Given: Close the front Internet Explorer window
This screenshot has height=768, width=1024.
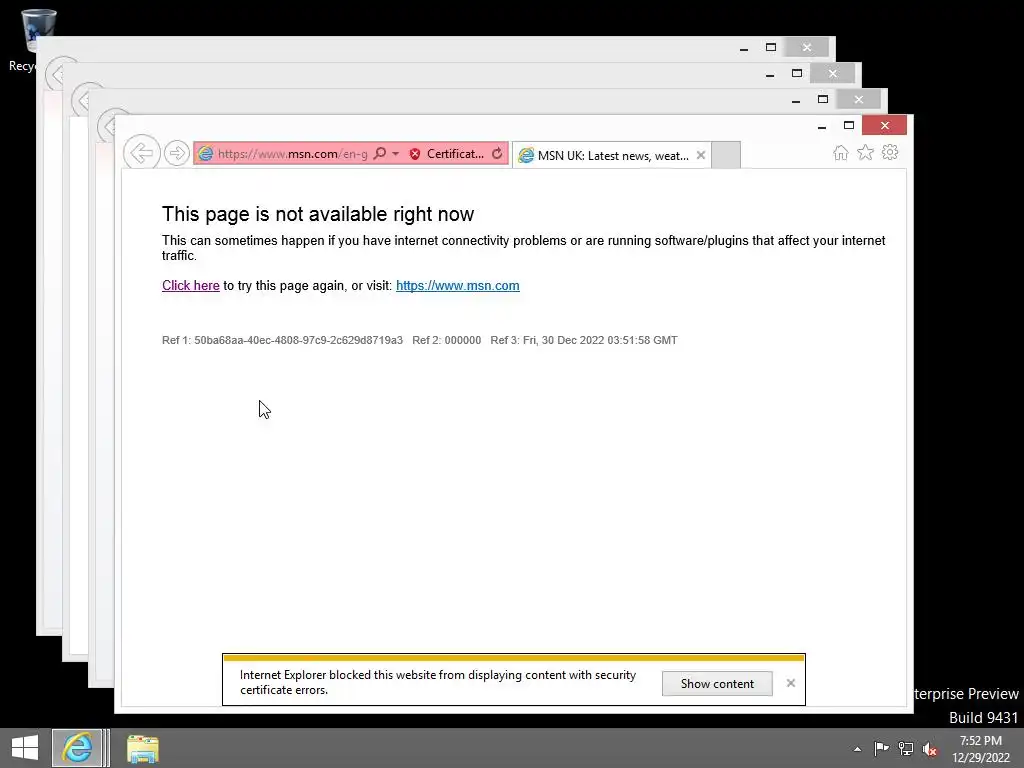Looking at the screenshot, I should click(884, 125).
